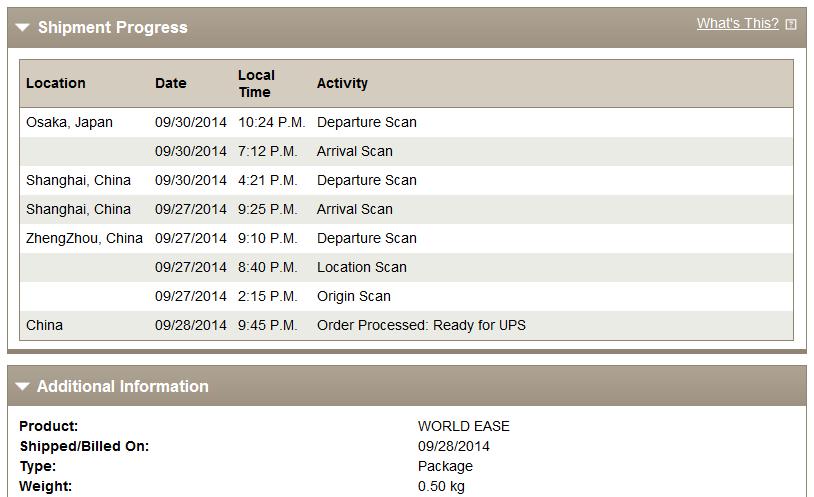Open the What's This? help link
The image size is (814, 497).
coord(738,23)
